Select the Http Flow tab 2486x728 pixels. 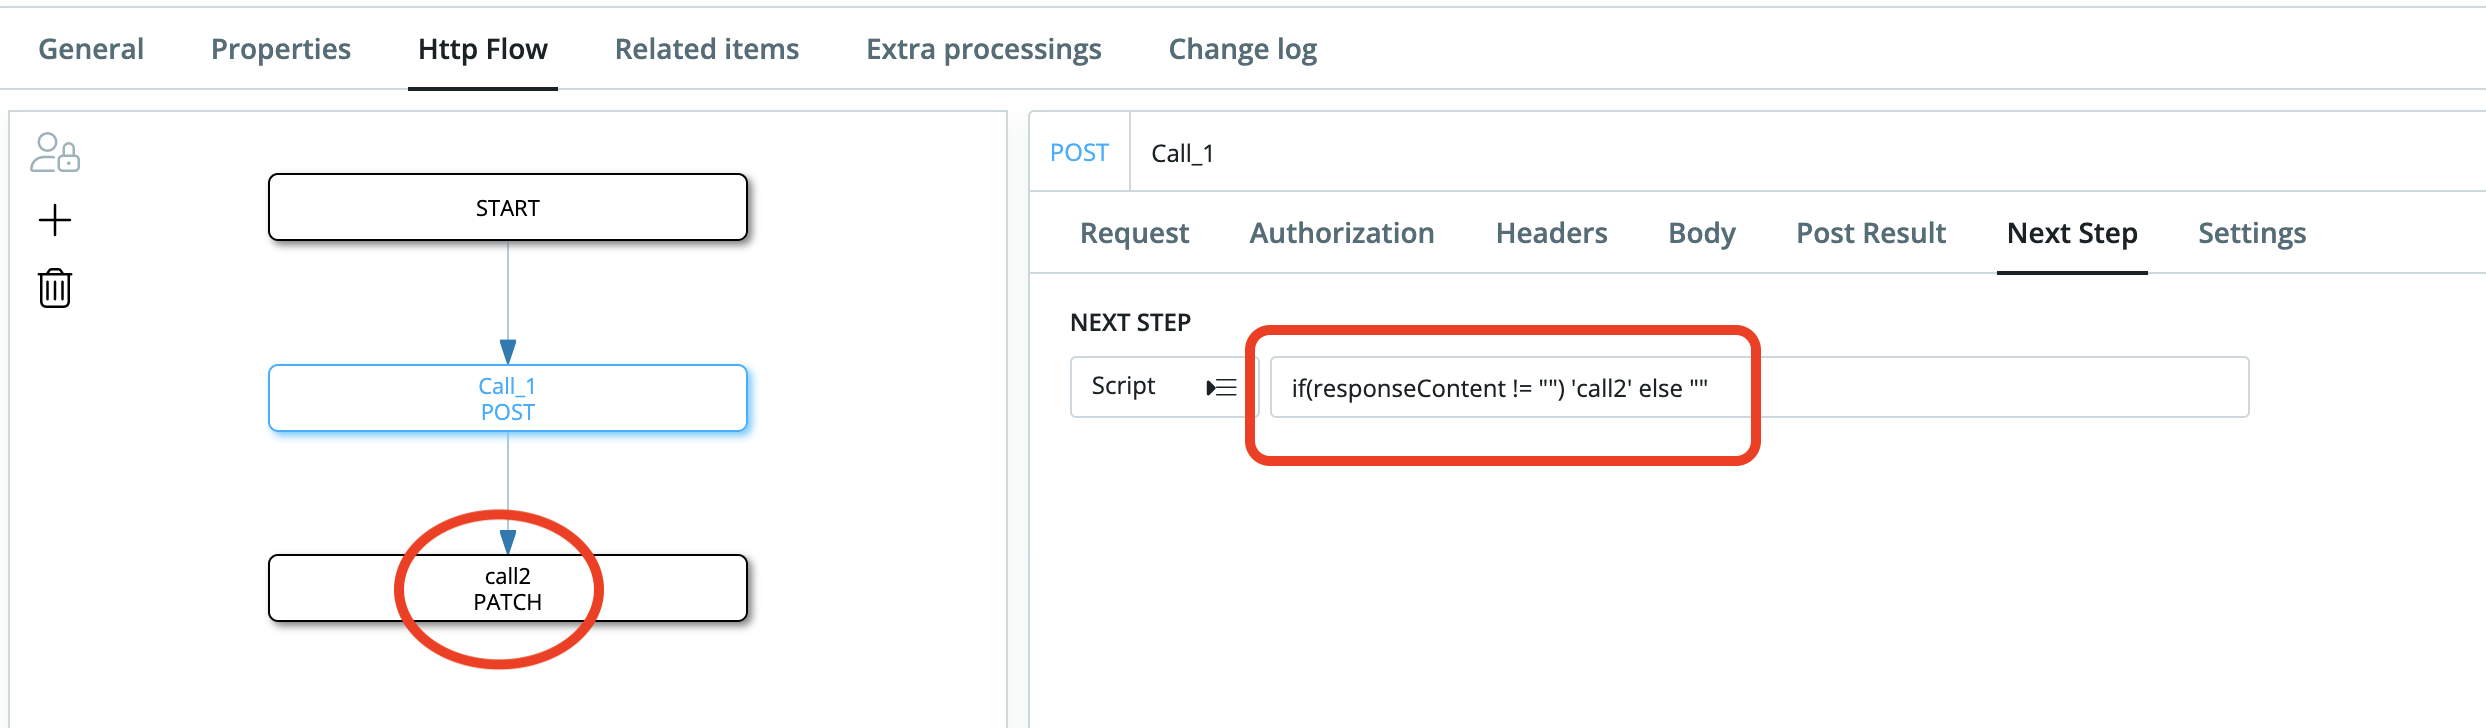(482, 49)
